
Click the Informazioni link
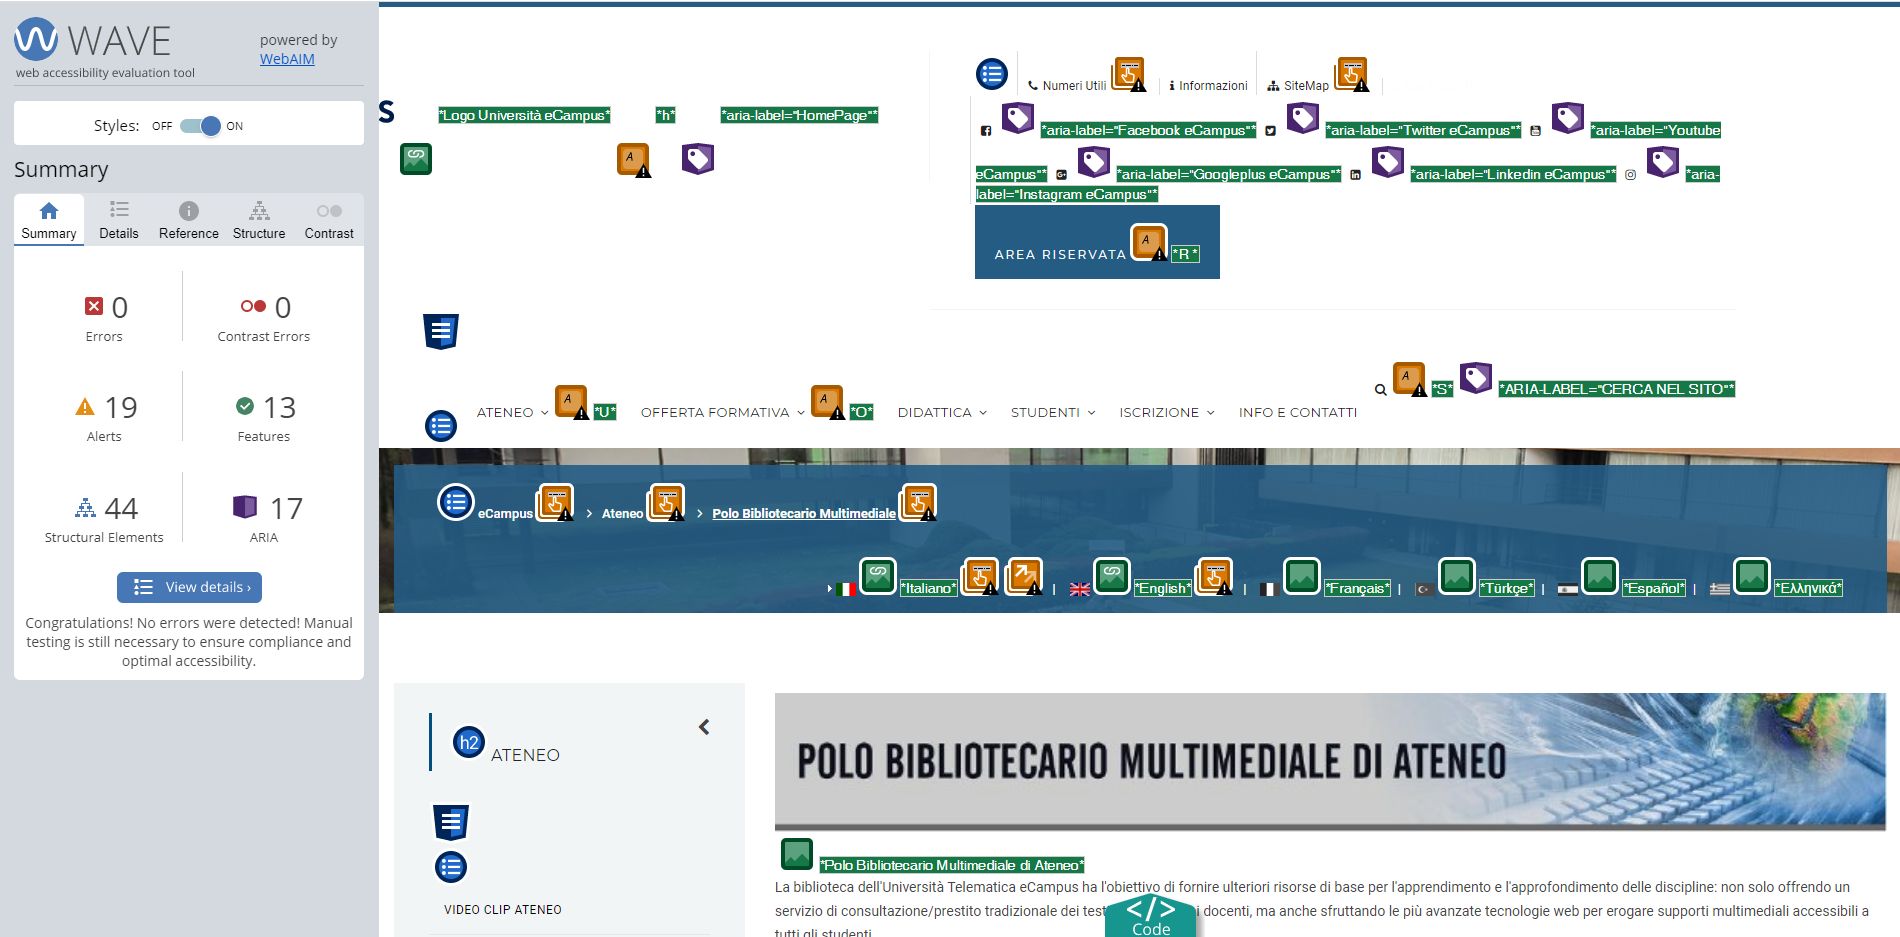[1208, 86]
